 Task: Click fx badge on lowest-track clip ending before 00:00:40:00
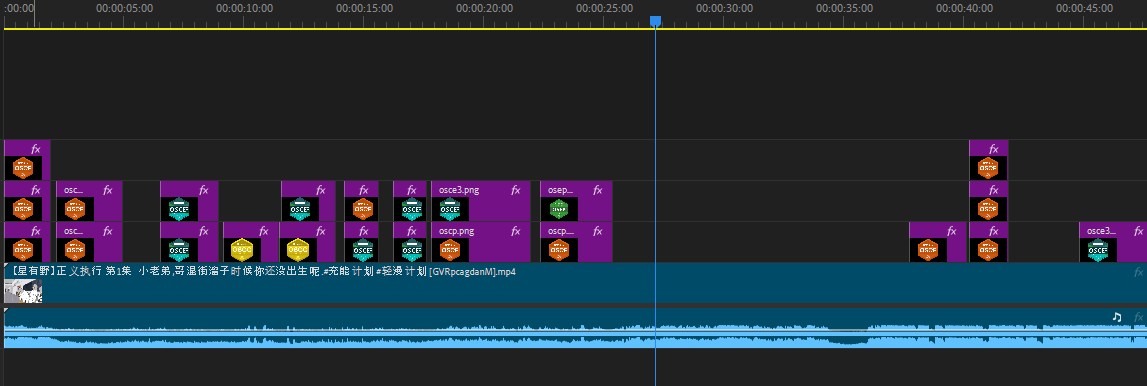(952, 231)
